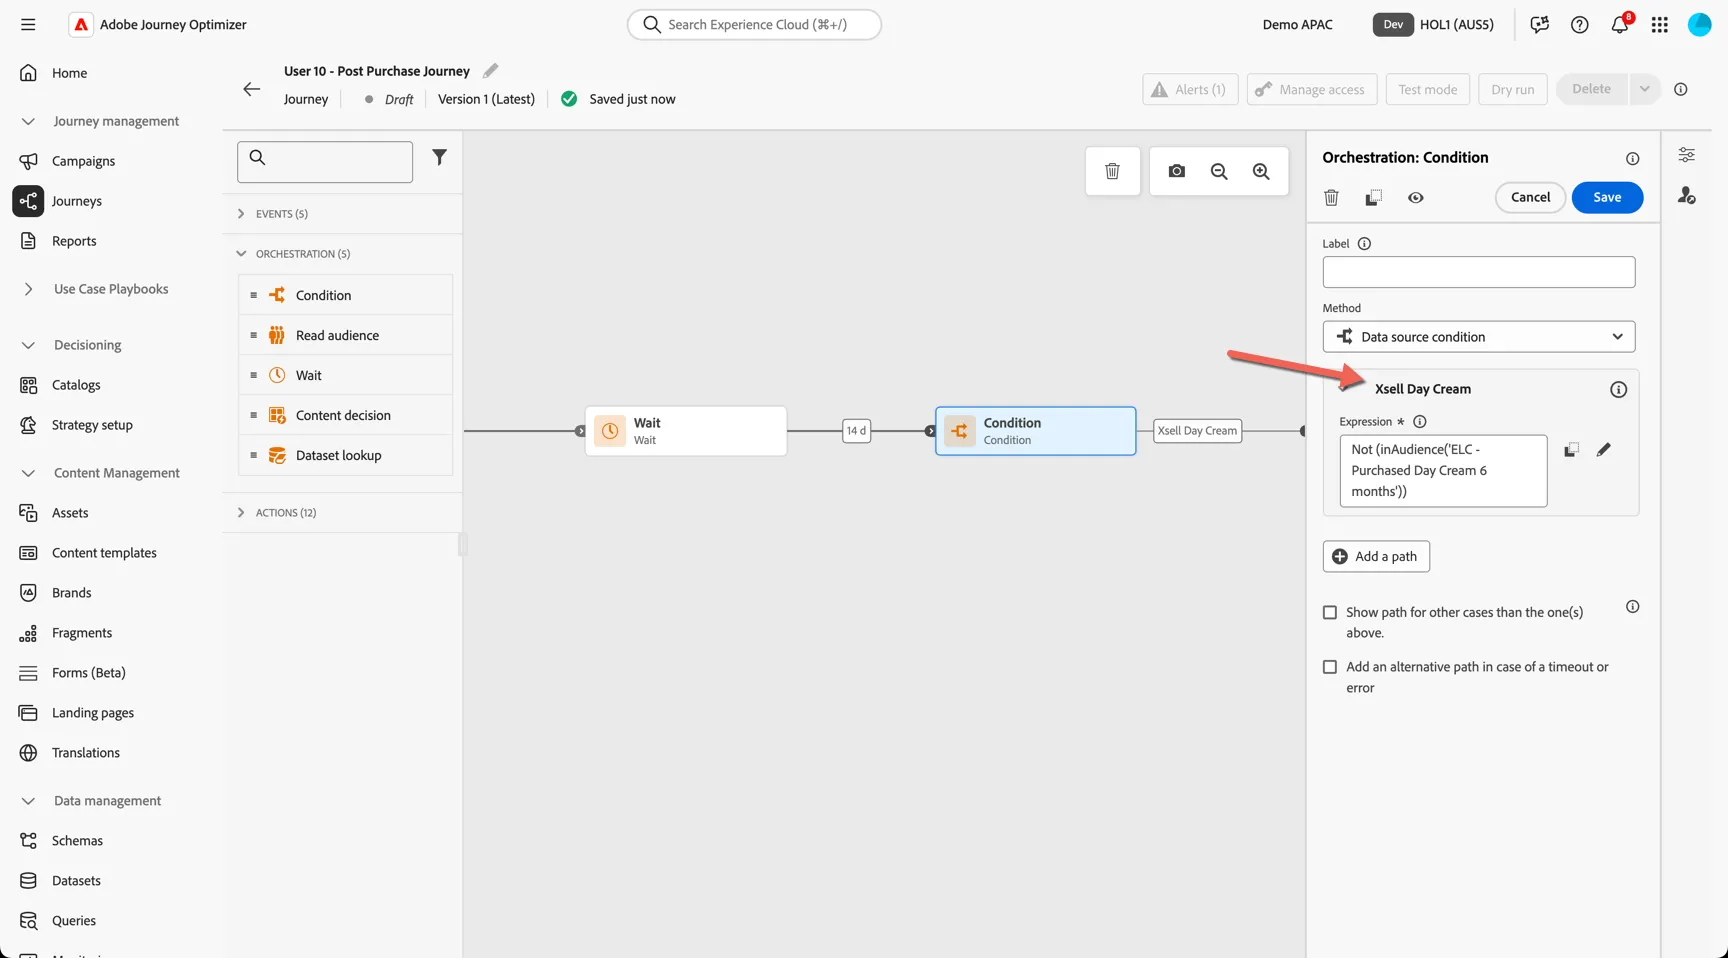The height and width of the screenshot is (958, 1728).
Task: Open Reports in the sidebar
Action: (x=74, y=241)
